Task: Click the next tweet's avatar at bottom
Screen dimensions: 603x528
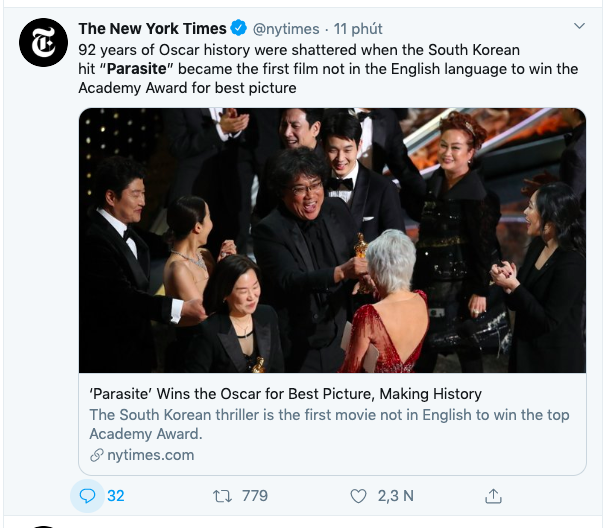Action: [x=44, y=524]
